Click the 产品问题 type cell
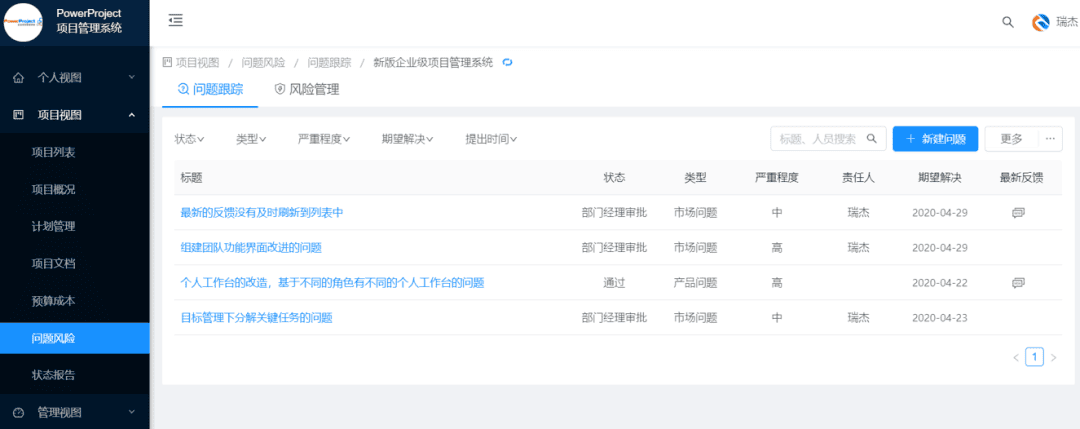Viewport: 1080px width, 429px height. [696, 283]
